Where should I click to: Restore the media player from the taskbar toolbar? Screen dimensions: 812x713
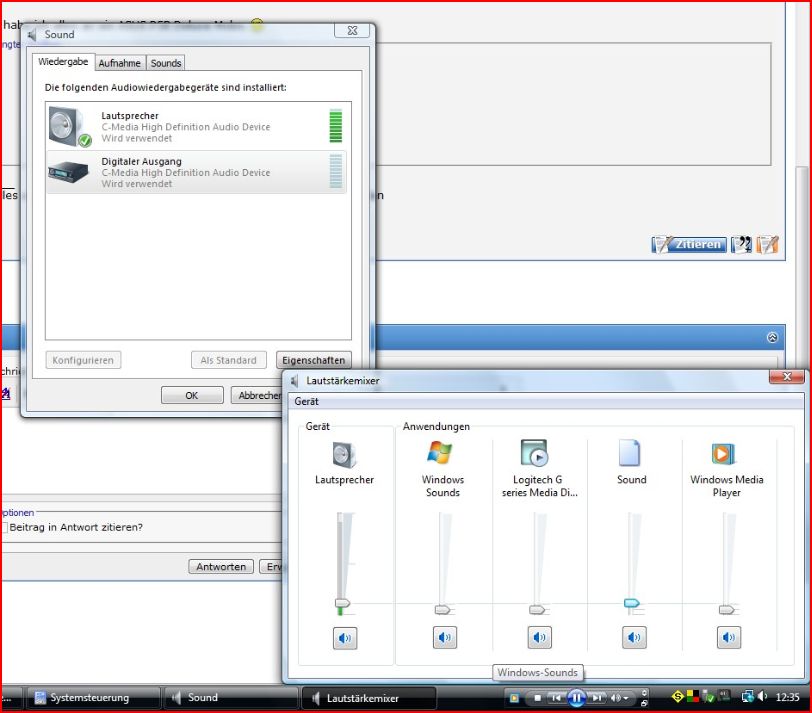[x=644, y=703]
